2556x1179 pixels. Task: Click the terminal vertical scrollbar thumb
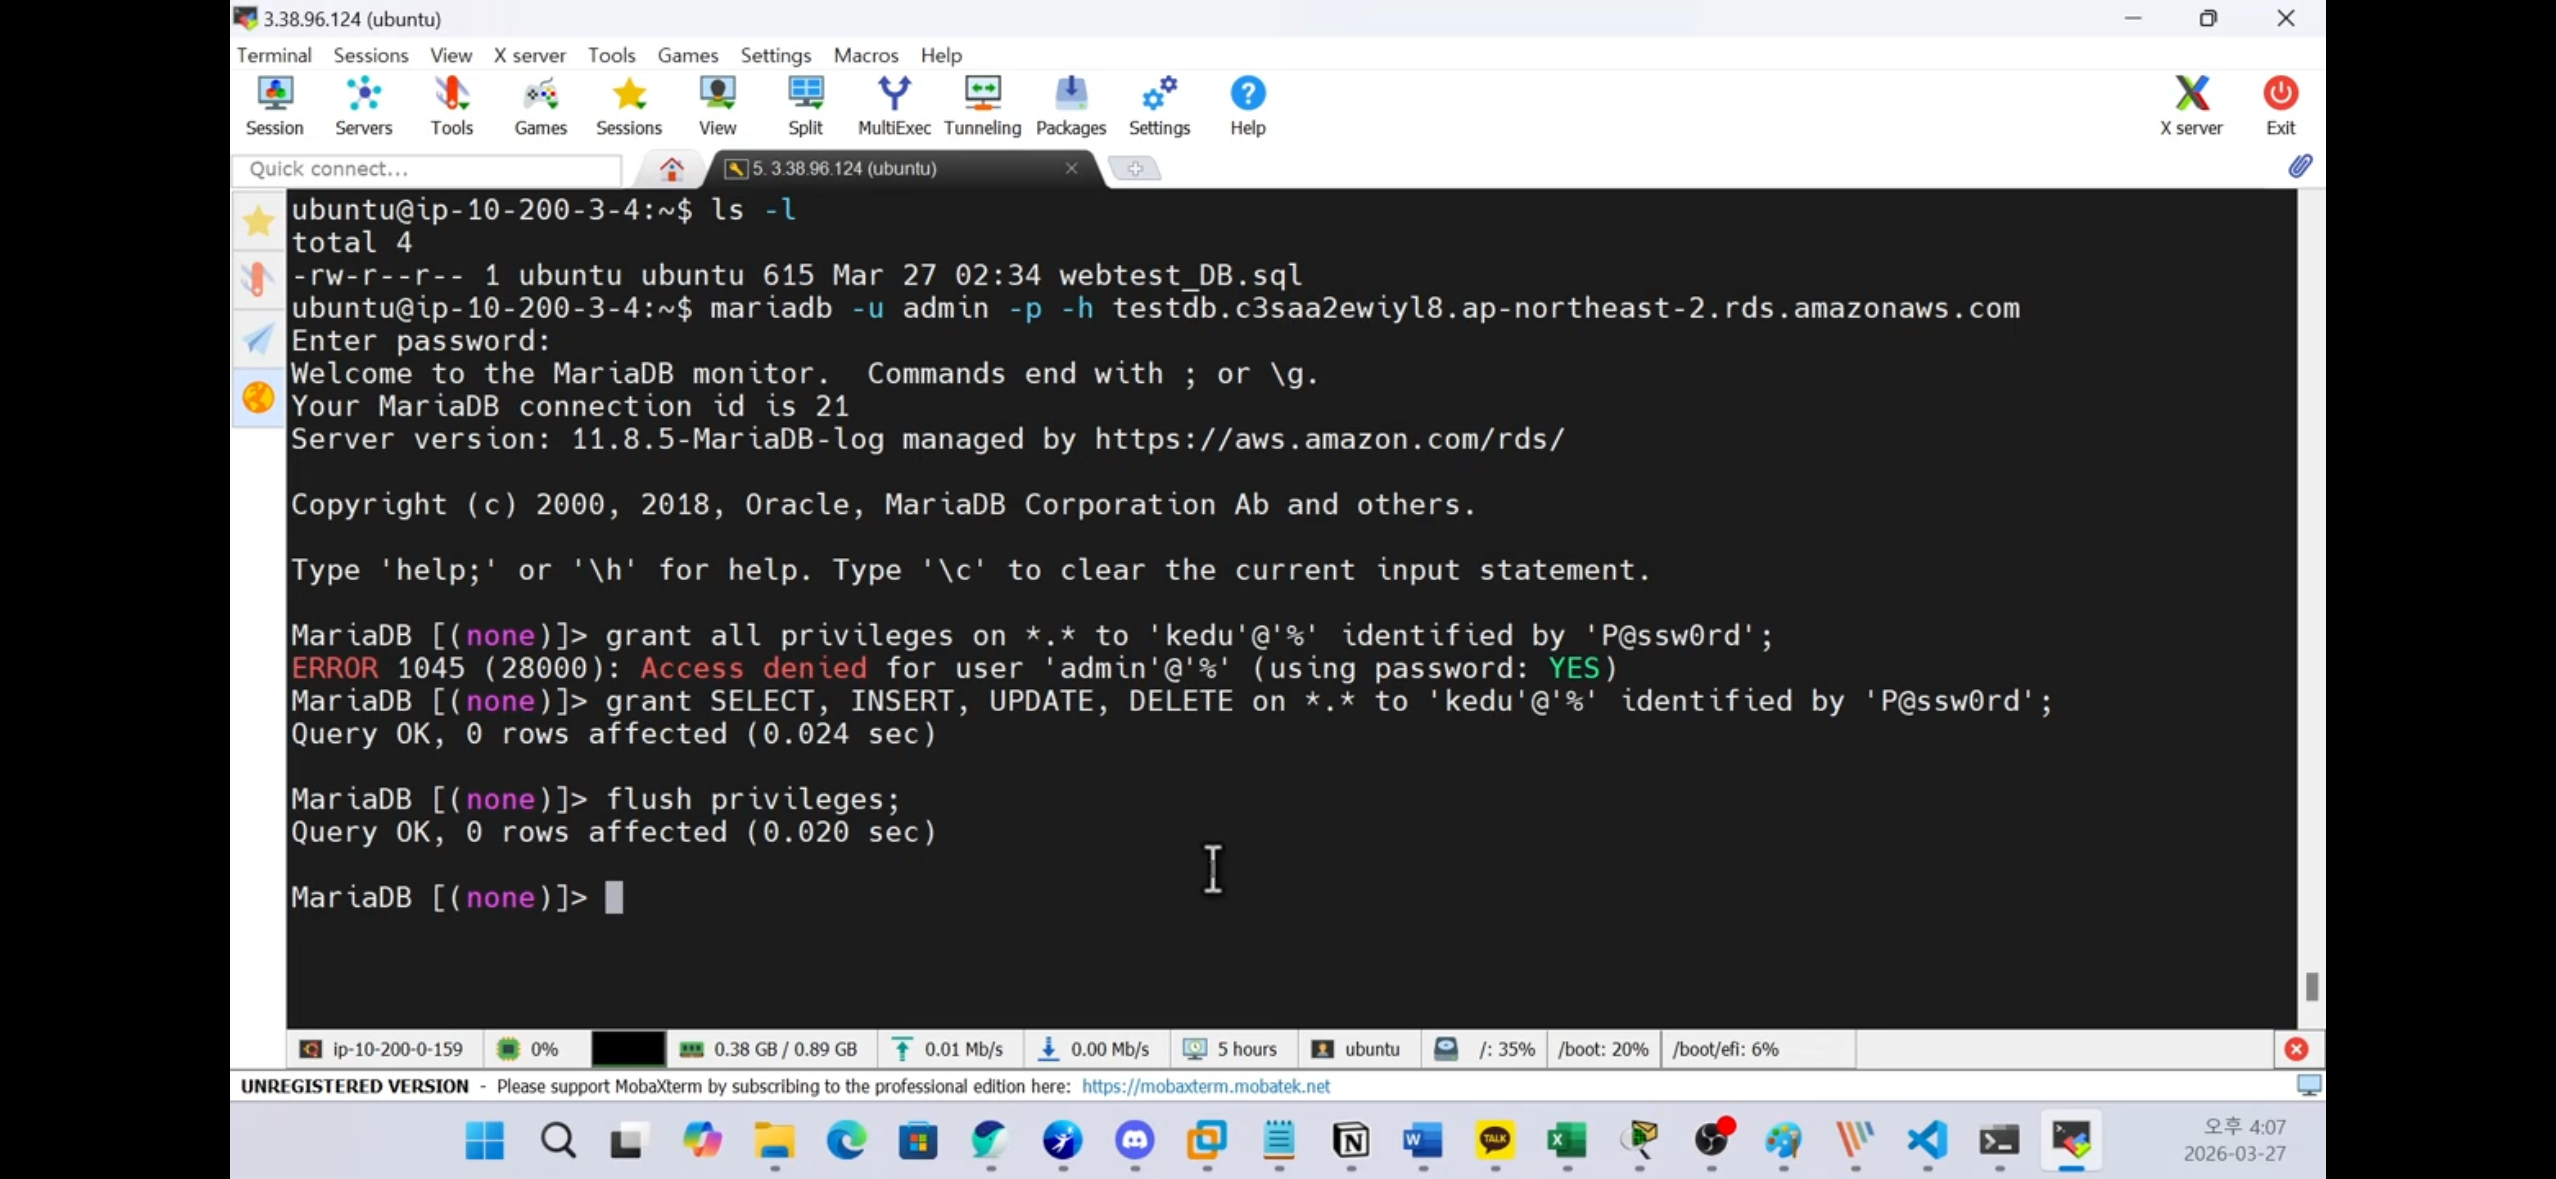[x=2311, y=986]
